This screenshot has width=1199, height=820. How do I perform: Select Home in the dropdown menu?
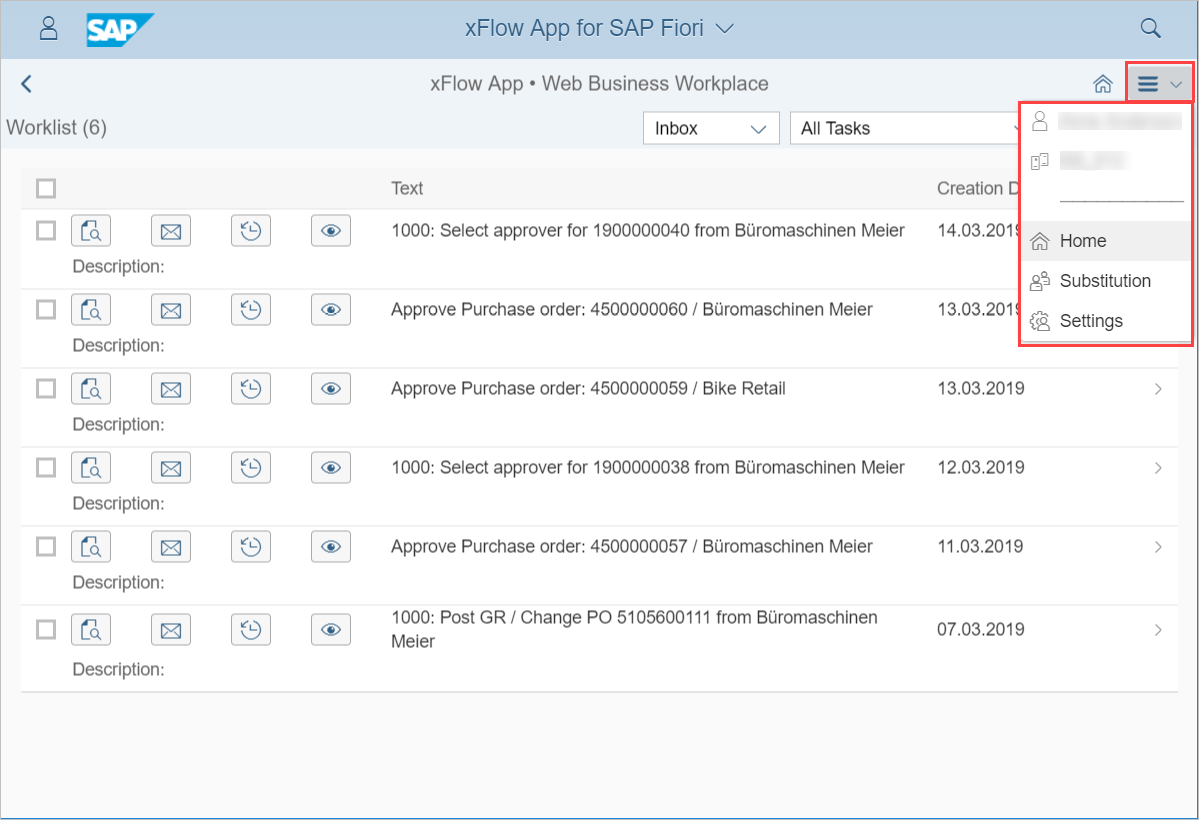[x=1083, y=241]
